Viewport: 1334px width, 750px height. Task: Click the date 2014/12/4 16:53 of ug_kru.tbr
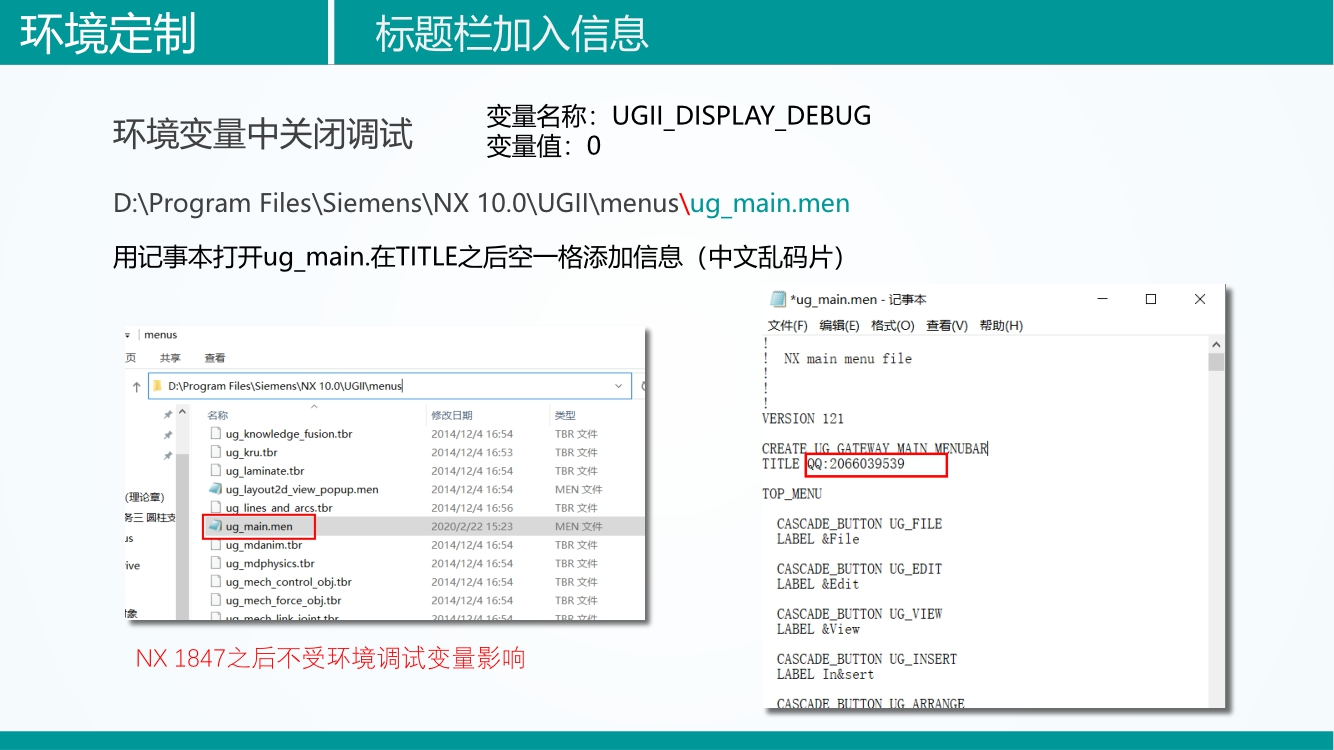point(472,452)
